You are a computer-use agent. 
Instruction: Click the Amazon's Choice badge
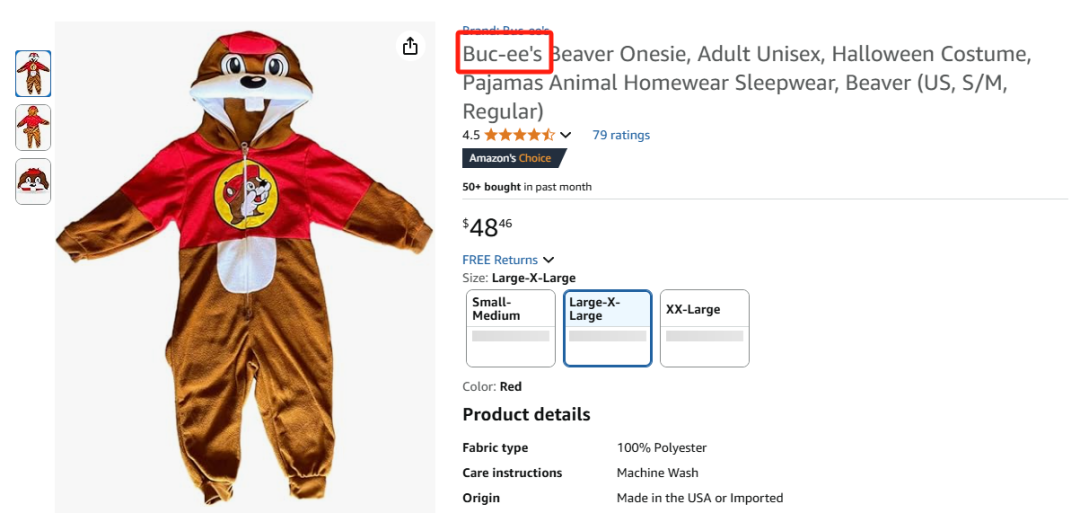pos(513,158)
